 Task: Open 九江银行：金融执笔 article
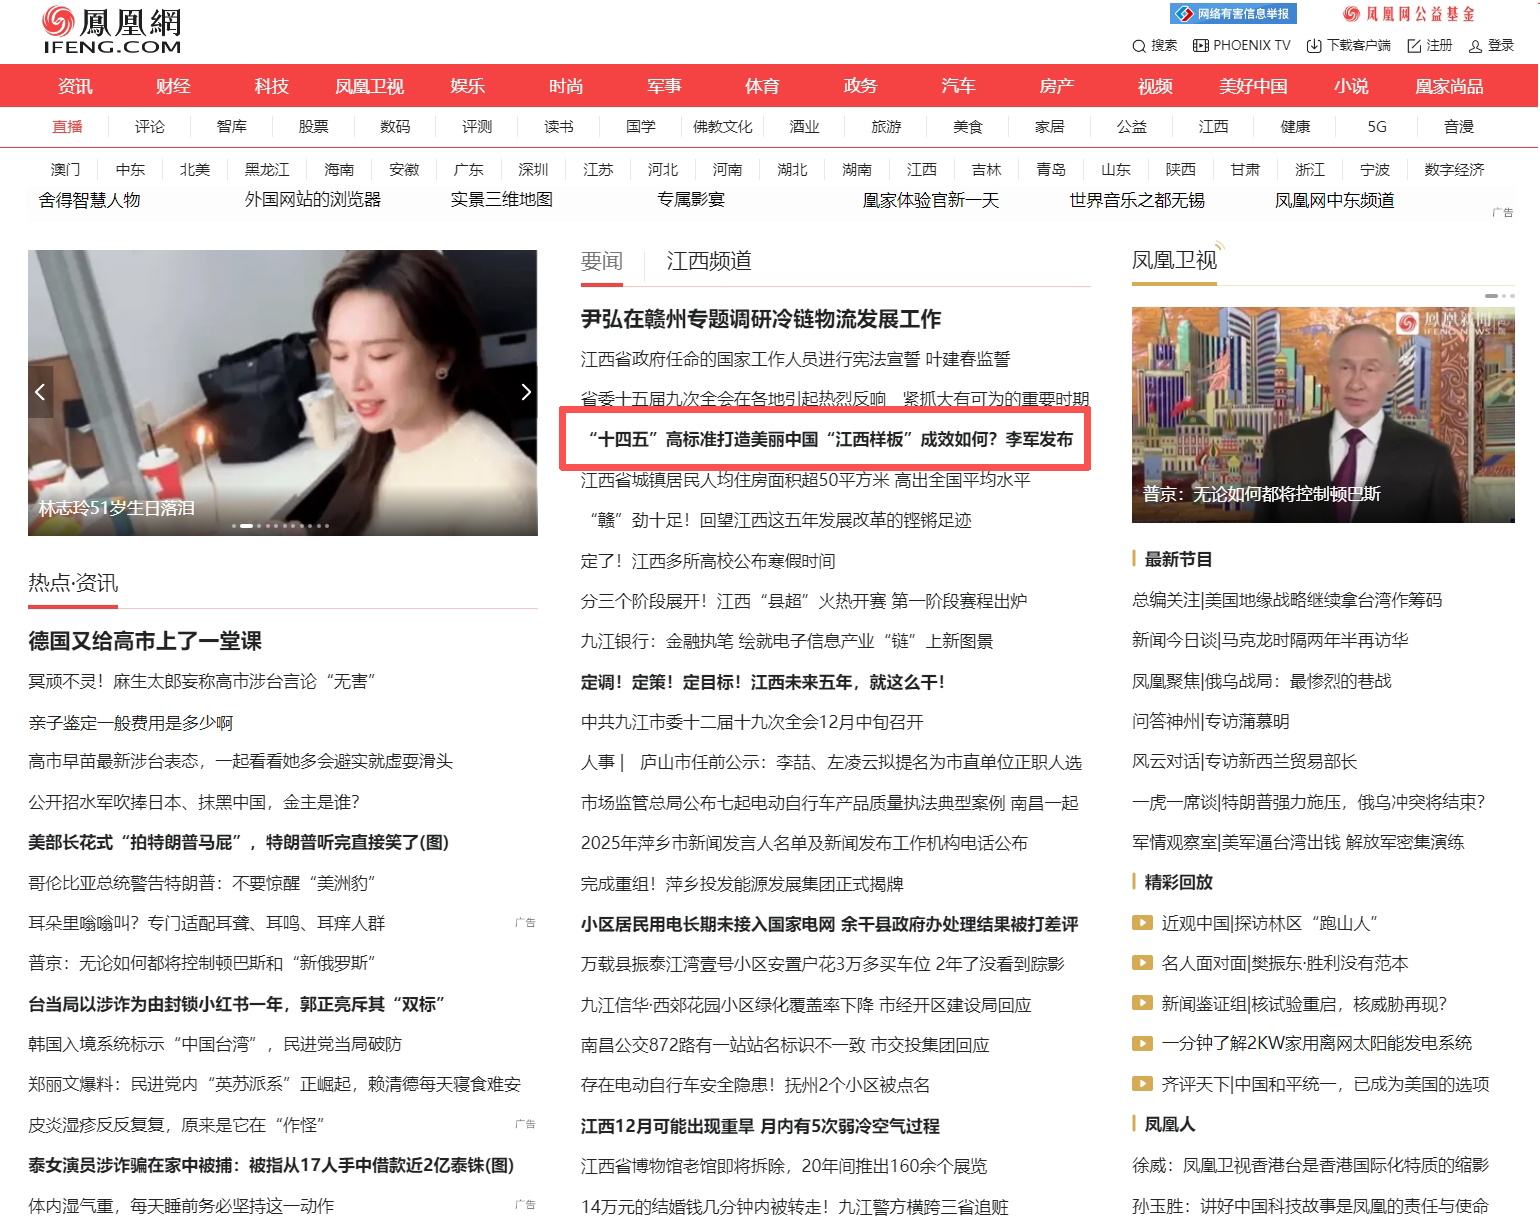pyautogui.click(x=787, y=641)
